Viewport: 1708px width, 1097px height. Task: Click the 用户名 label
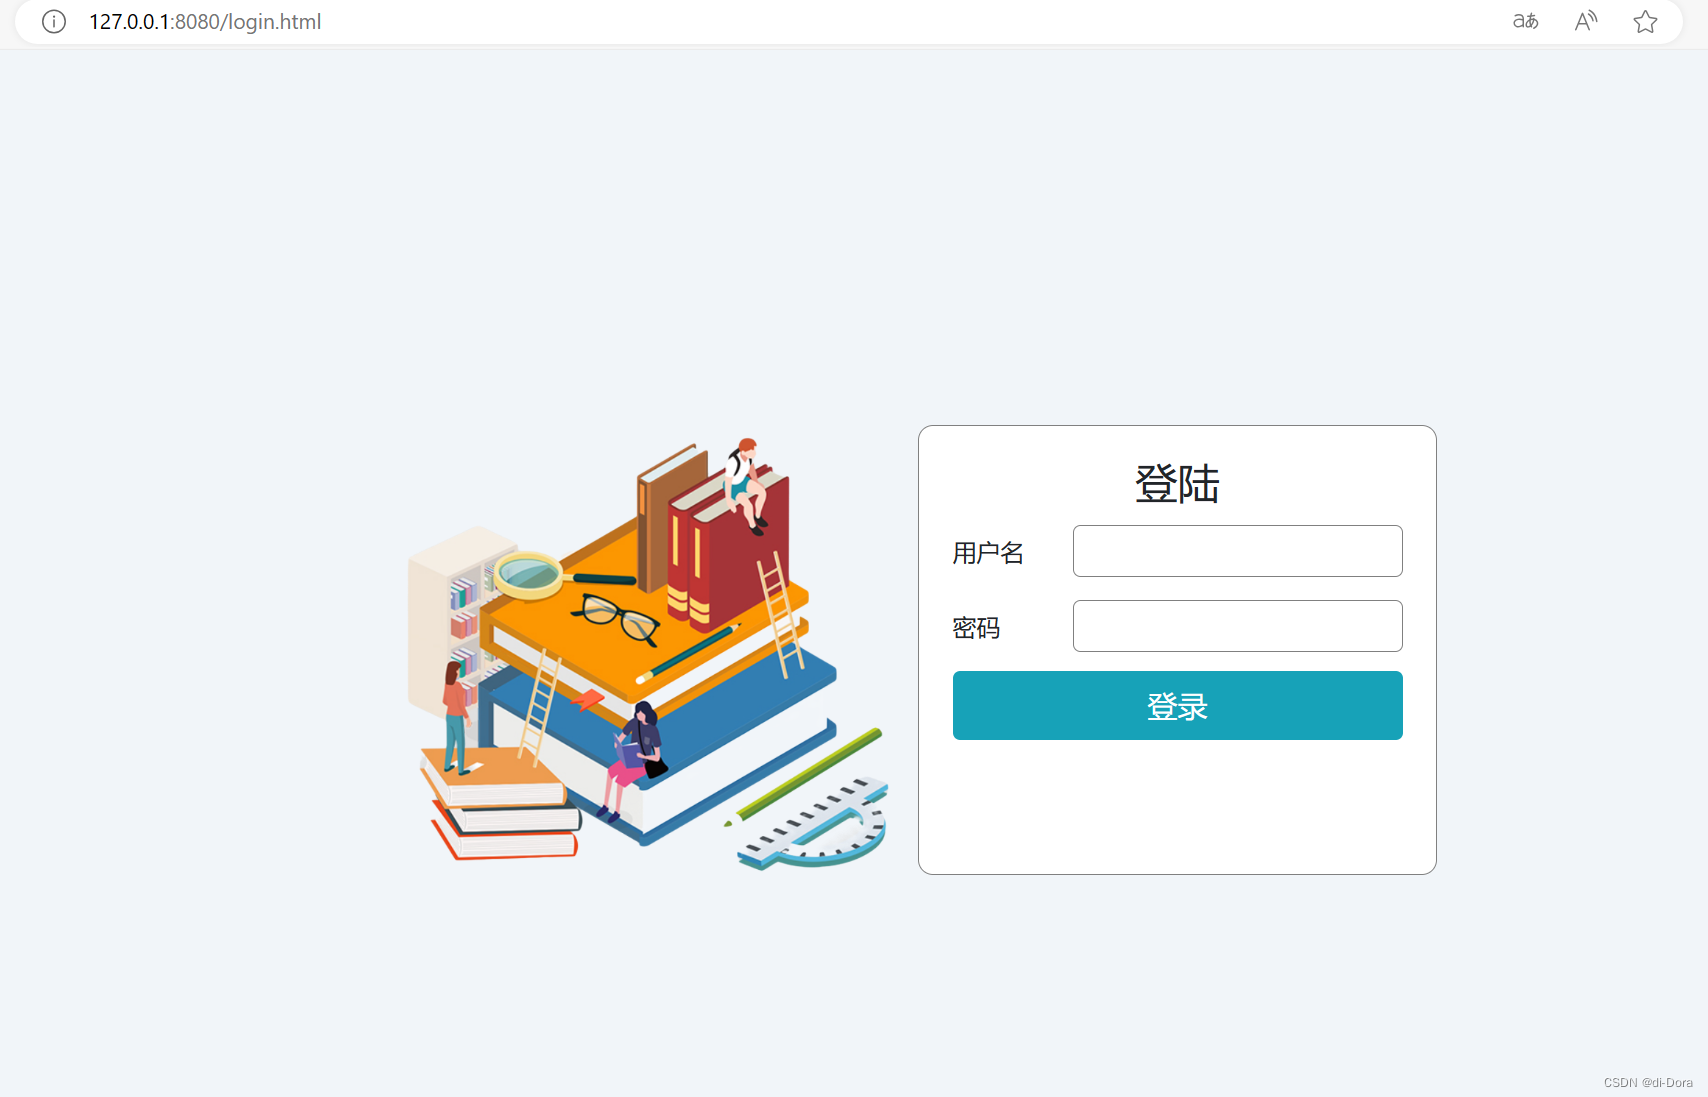click(x=988, y=553)
